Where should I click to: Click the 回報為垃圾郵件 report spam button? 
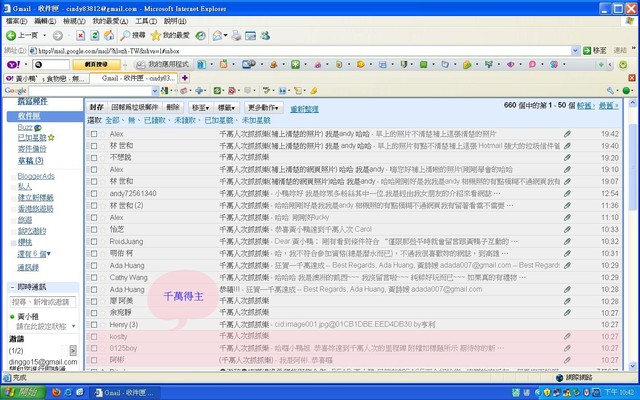134,108
